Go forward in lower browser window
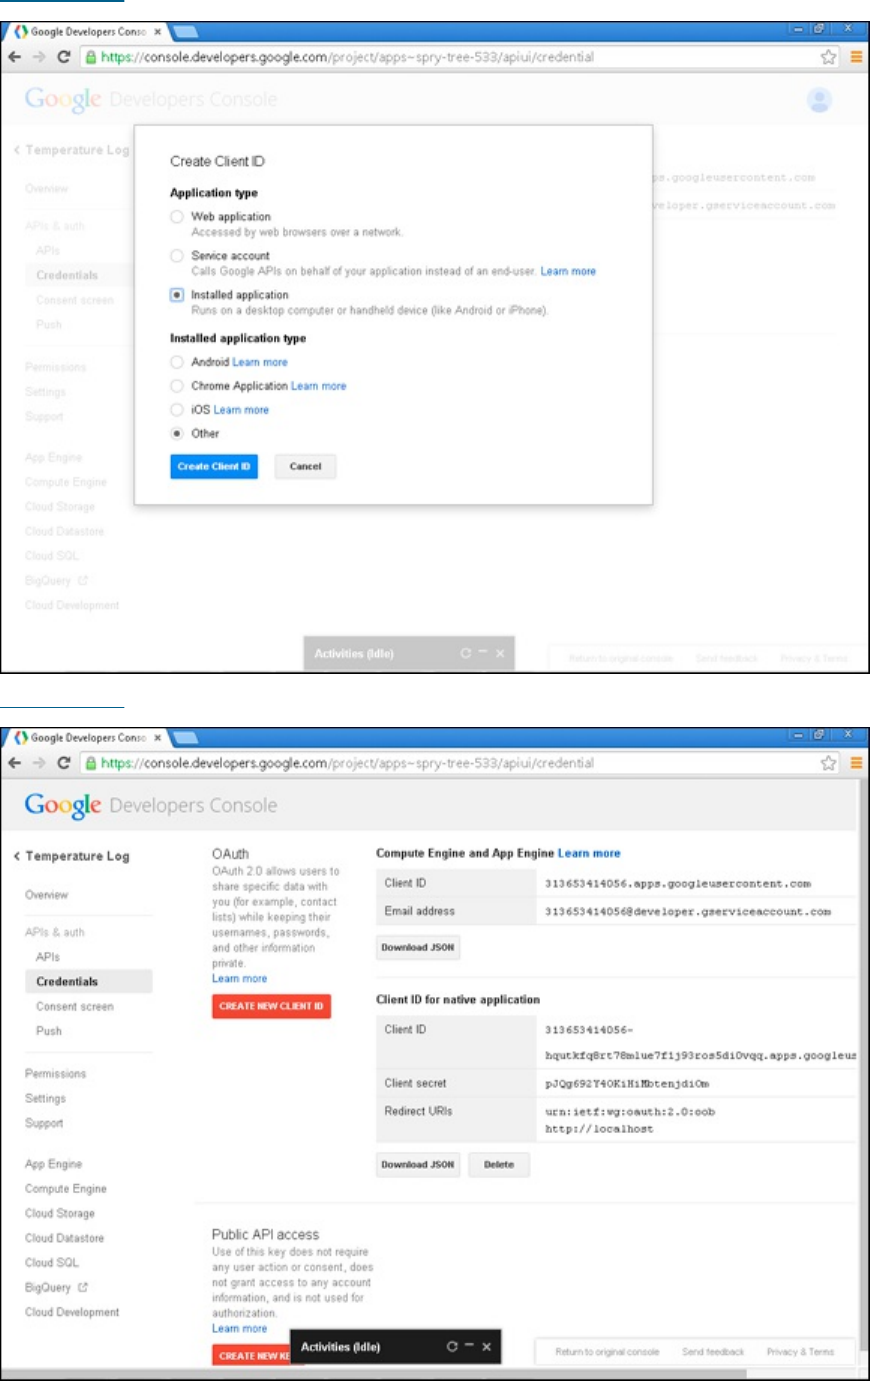 (39, 763)
